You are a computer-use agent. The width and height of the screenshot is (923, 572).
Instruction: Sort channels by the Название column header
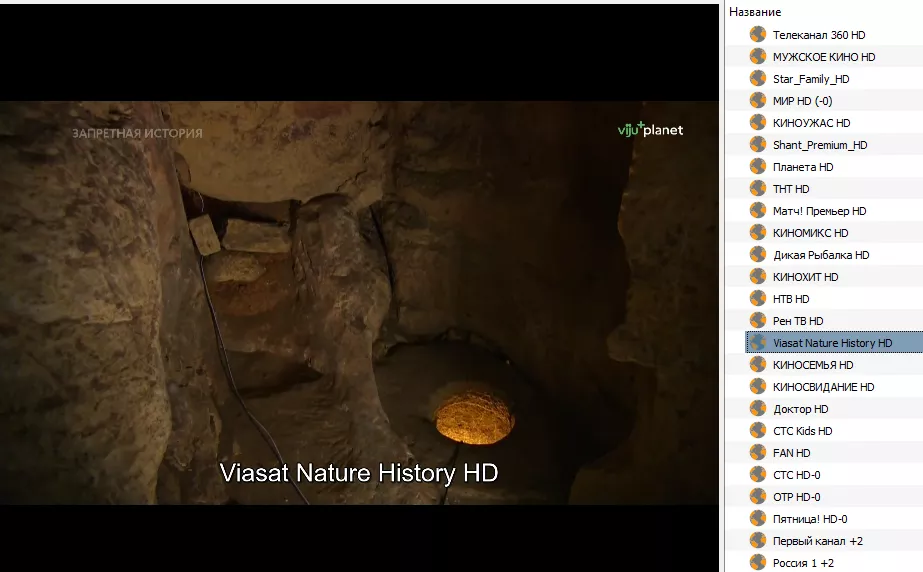755,12
